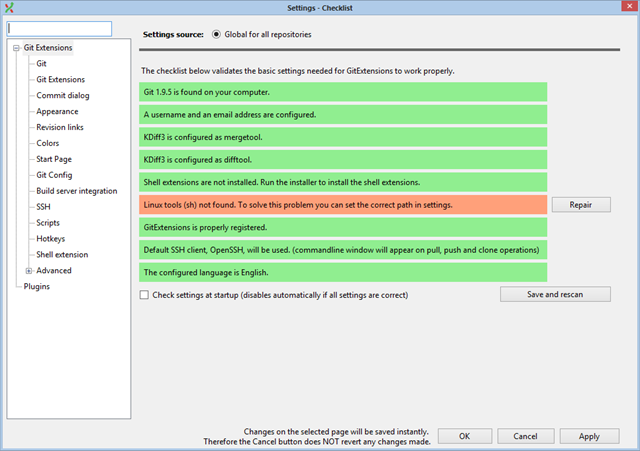
Task: Click Shell extensions are not installed row
Action: point(343,182)
